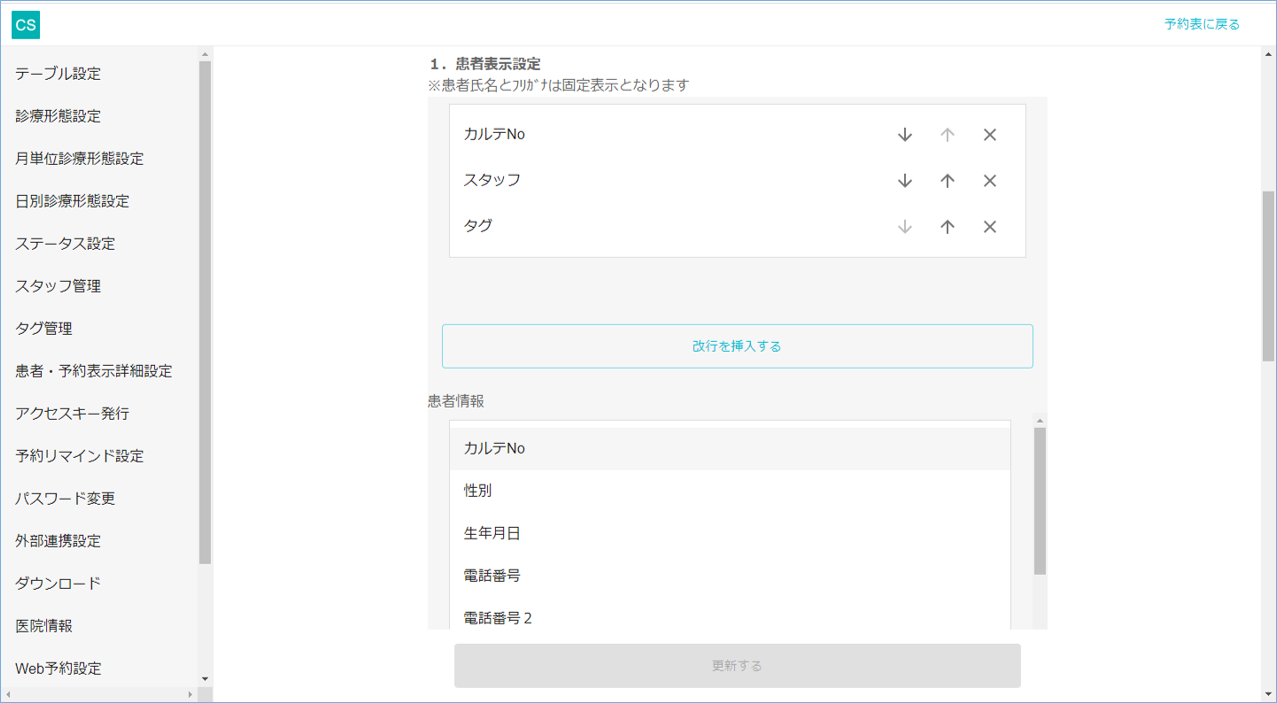The width and height of the screenshot is (1277, 703).
Task: Move スタッフ row down with arrow
Action: click(905, 181)
